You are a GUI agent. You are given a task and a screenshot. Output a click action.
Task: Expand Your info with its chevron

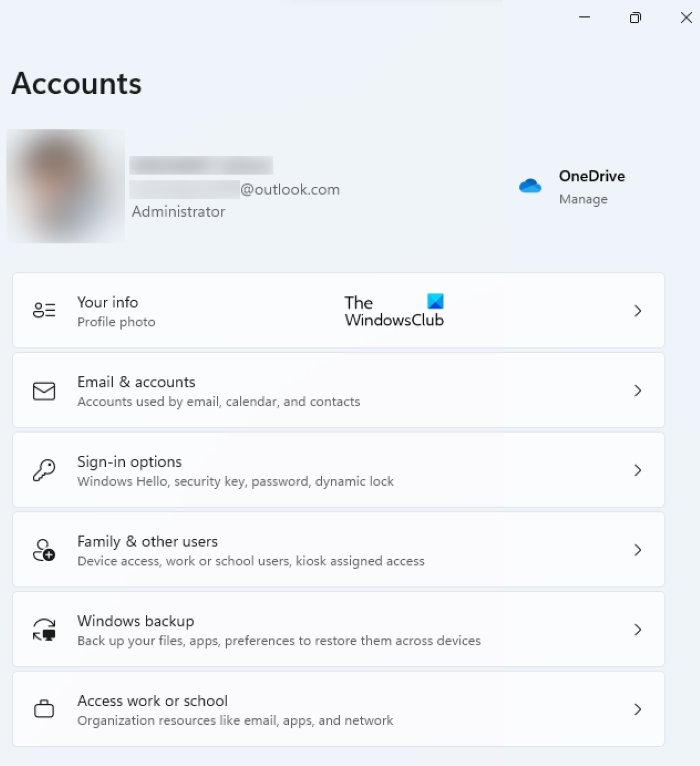pyautogui.click(x=638, y=311)
